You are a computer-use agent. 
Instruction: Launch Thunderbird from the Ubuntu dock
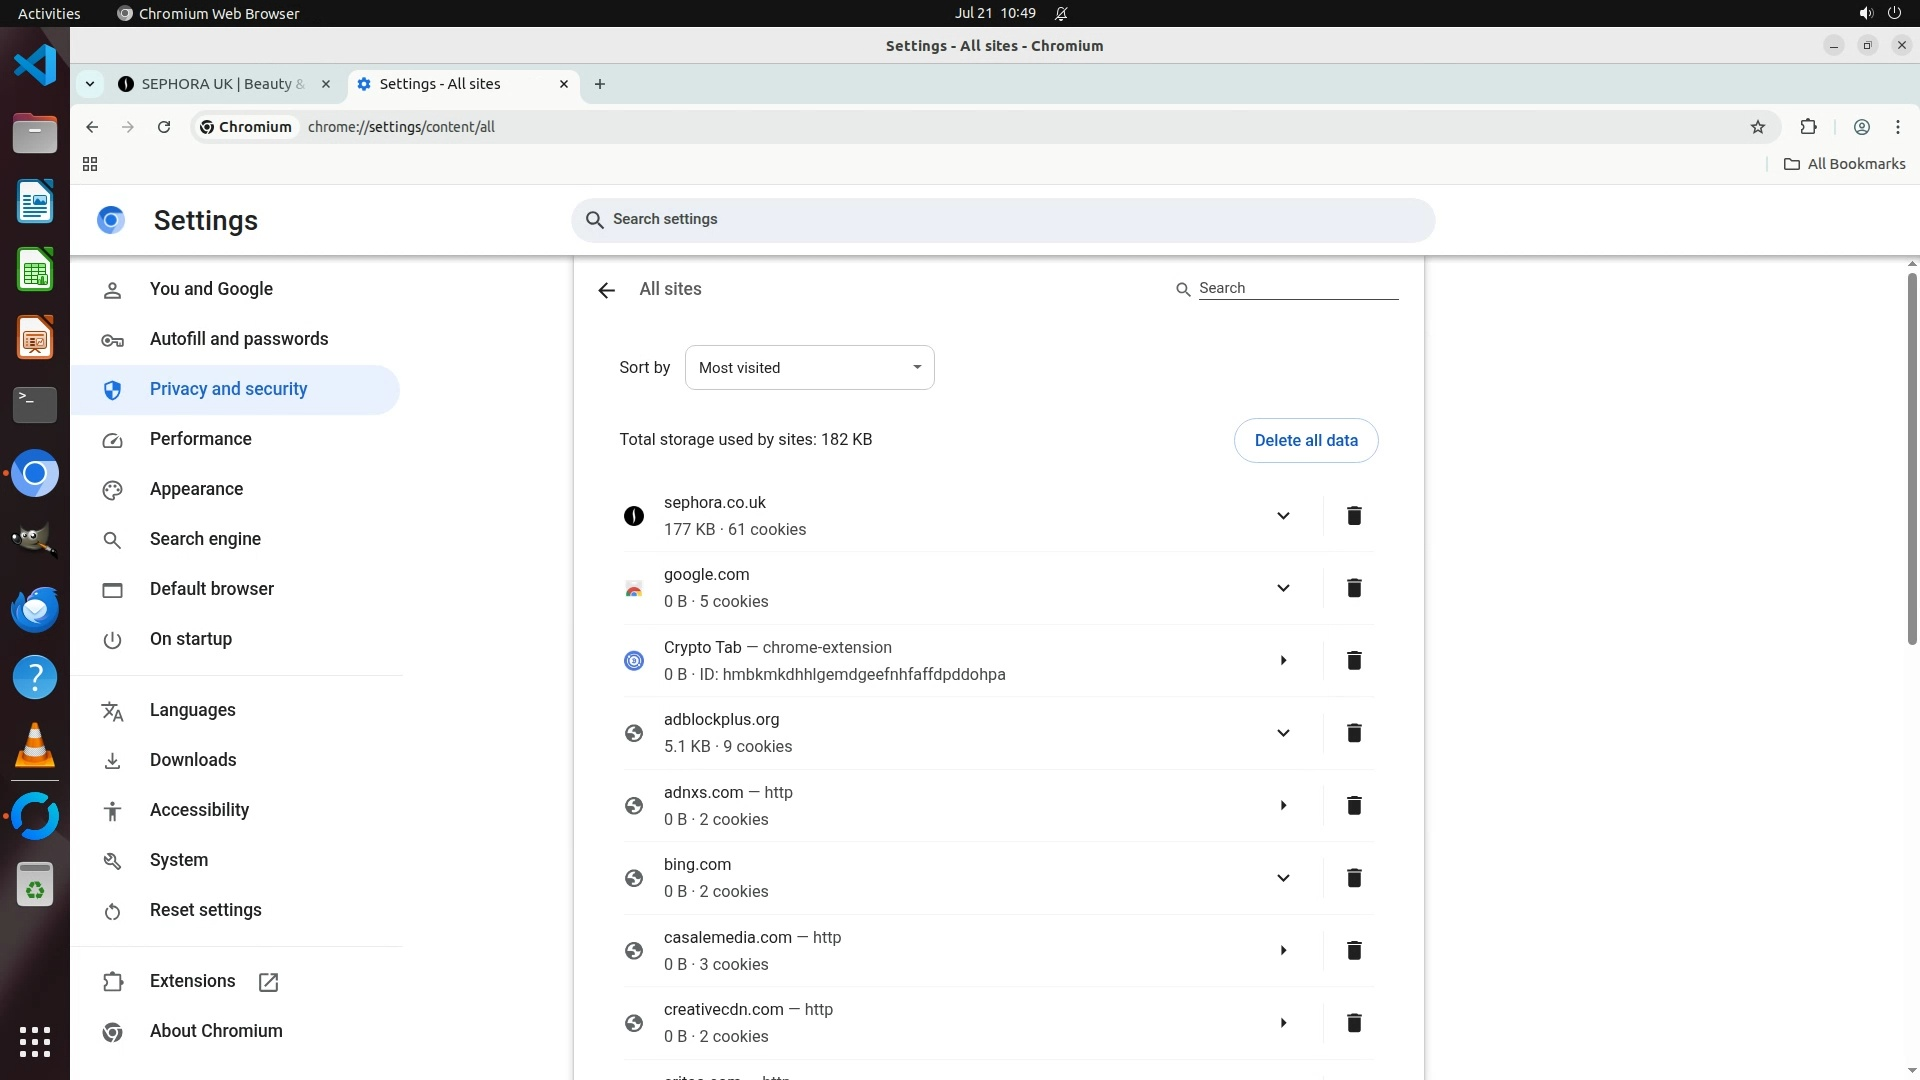(x=35, y=609)
